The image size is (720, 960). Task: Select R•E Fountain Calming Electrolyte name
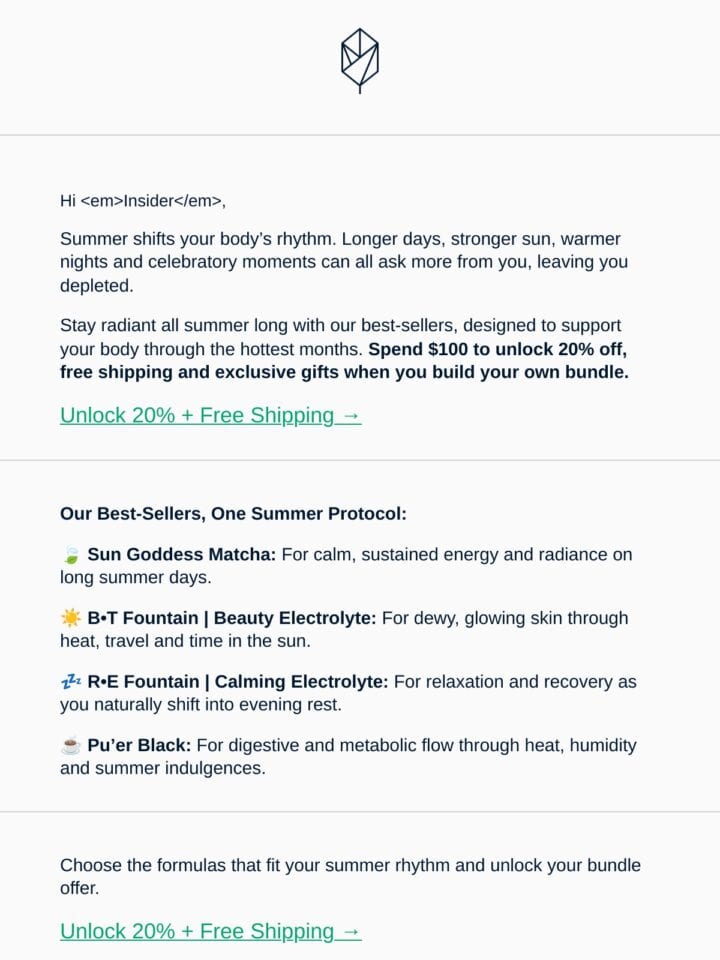click(238, 681)
